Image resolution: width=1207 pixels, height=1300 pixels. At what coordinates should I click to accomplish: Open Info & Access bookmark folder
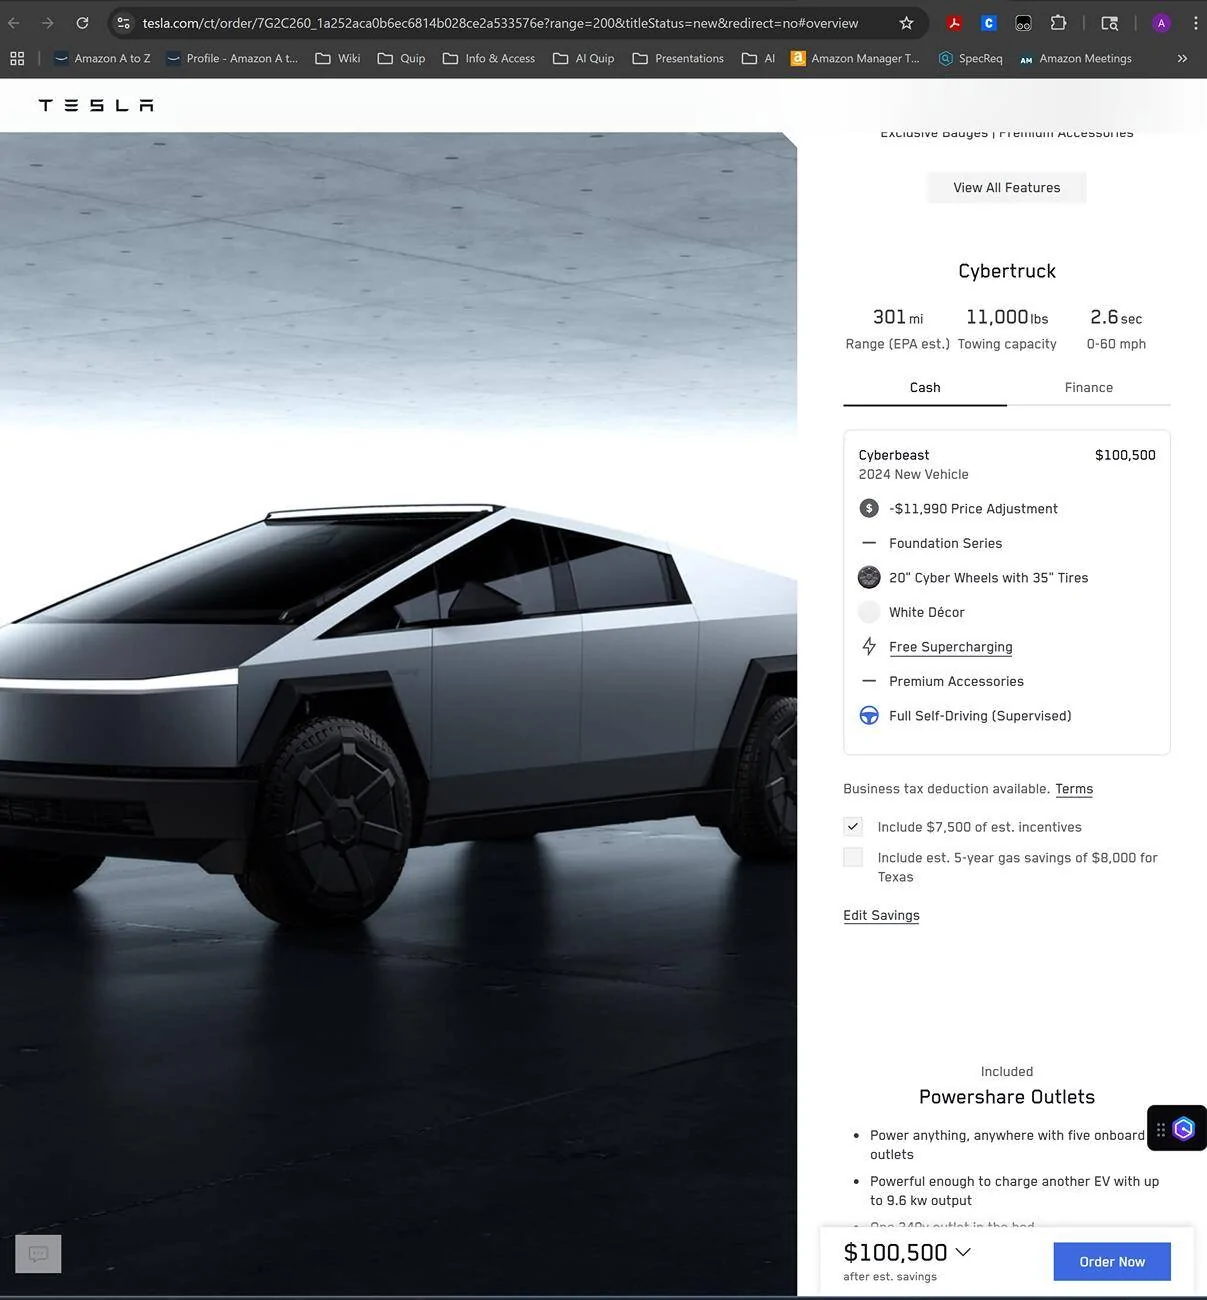click(x=488, y=58)
